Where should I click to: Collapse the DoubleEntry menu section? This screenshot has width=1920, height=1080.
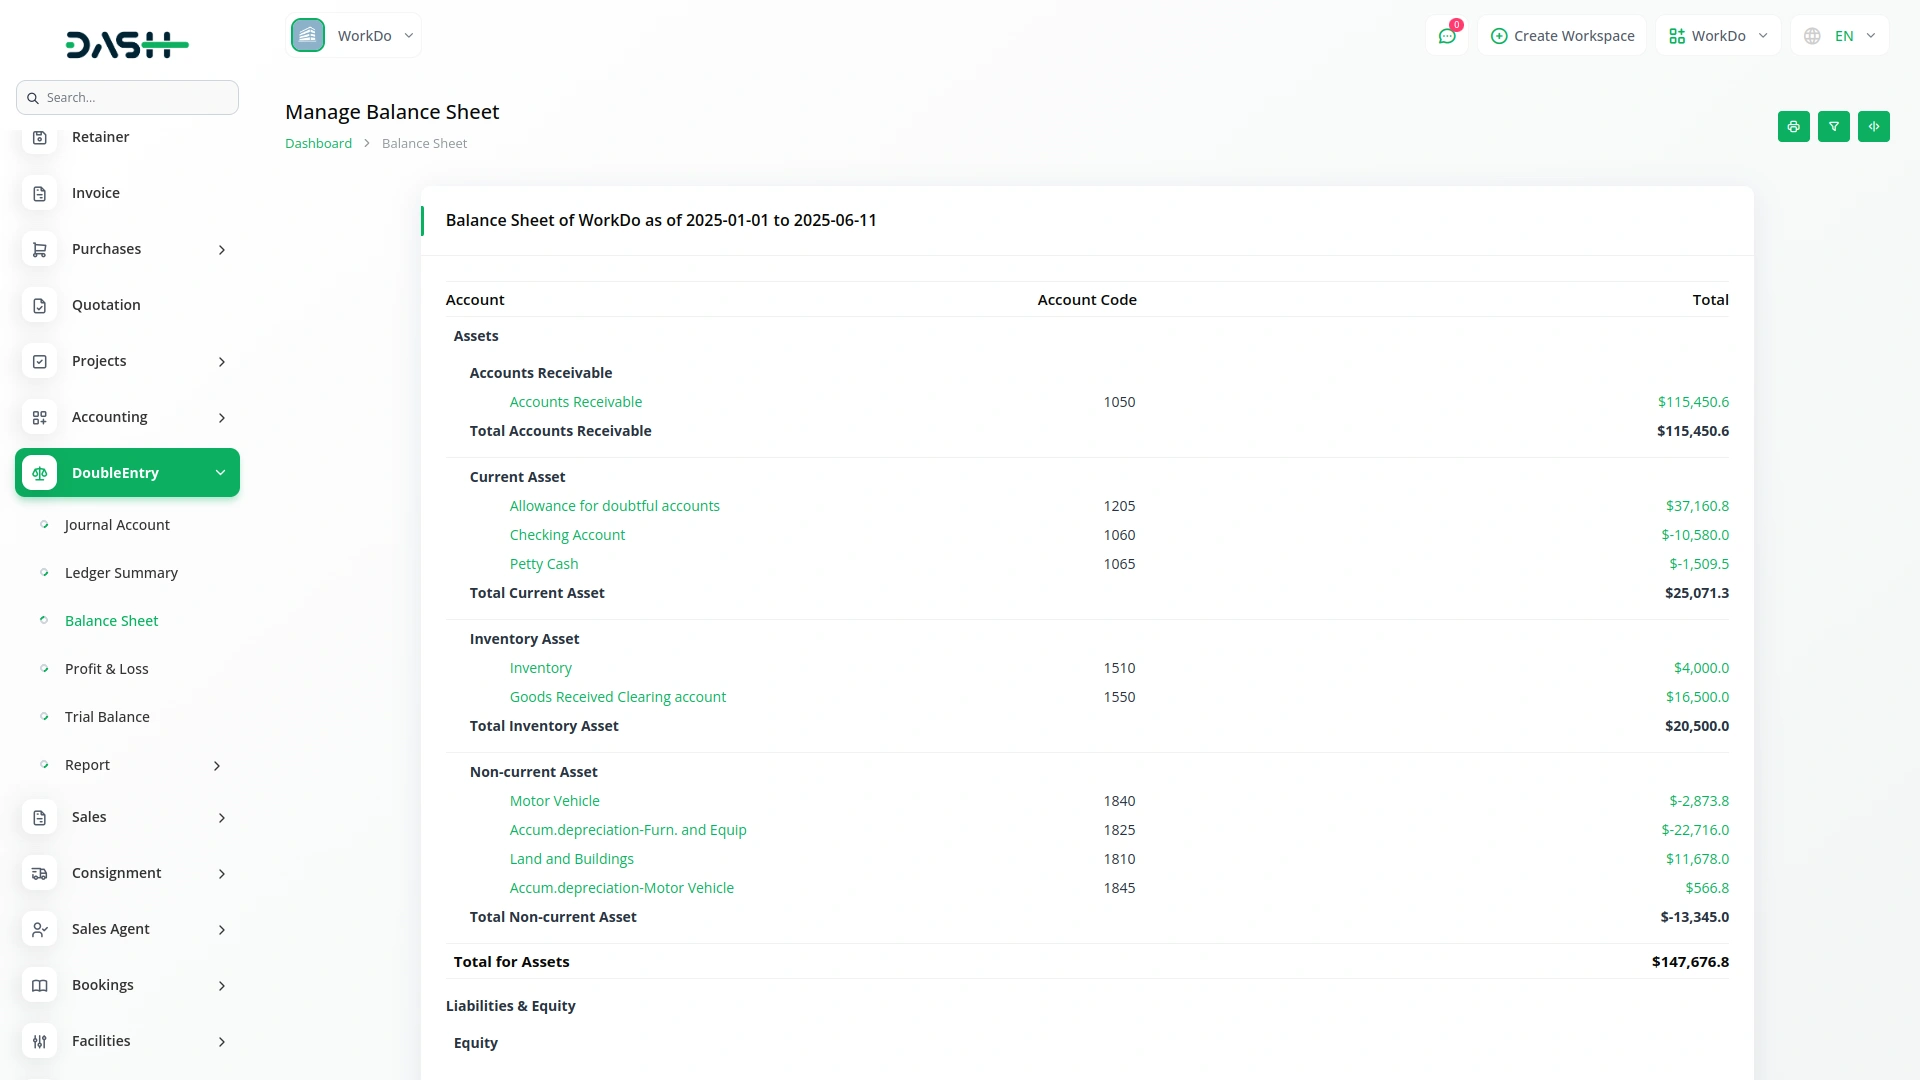click(220, 473)
